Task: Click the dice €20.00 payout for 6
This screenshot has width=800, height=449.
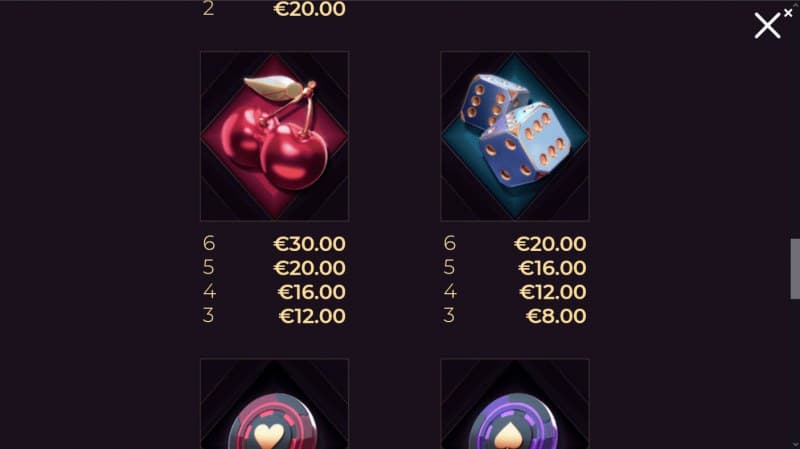Action: (x=550, y=244)
